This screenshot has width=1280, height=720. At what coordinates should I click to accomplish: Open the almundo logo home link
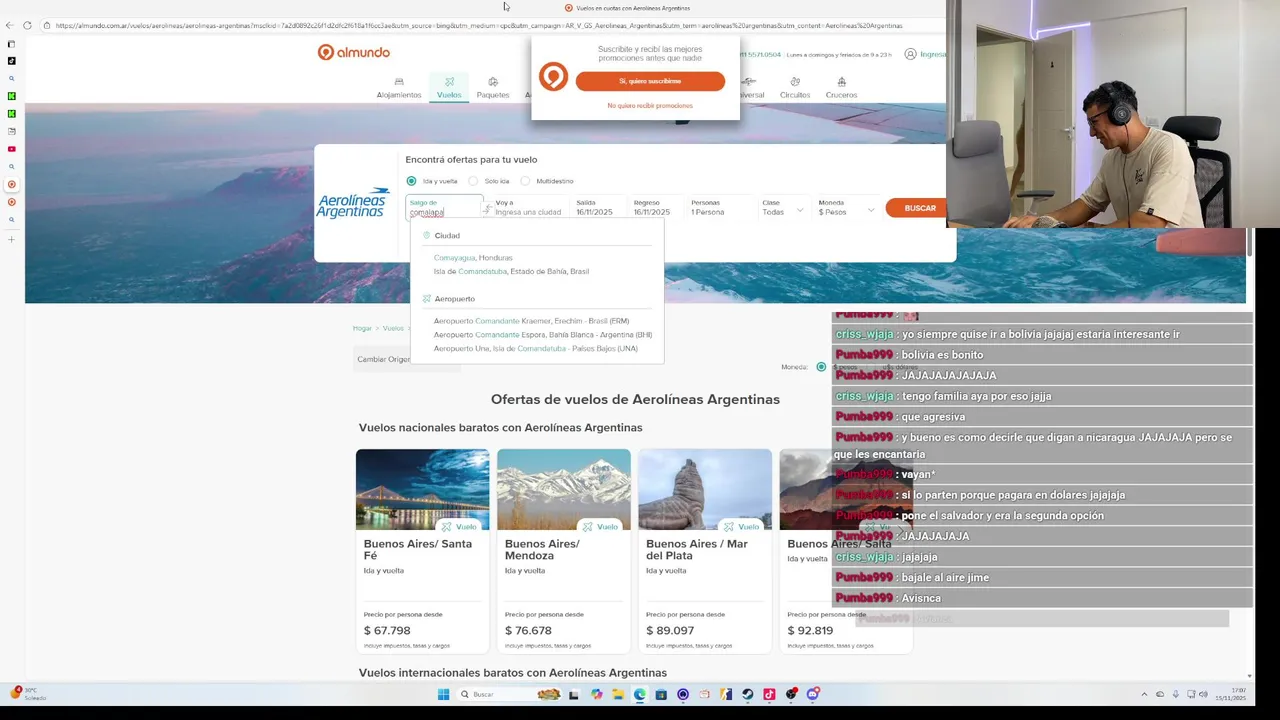(x=354, y=52)
